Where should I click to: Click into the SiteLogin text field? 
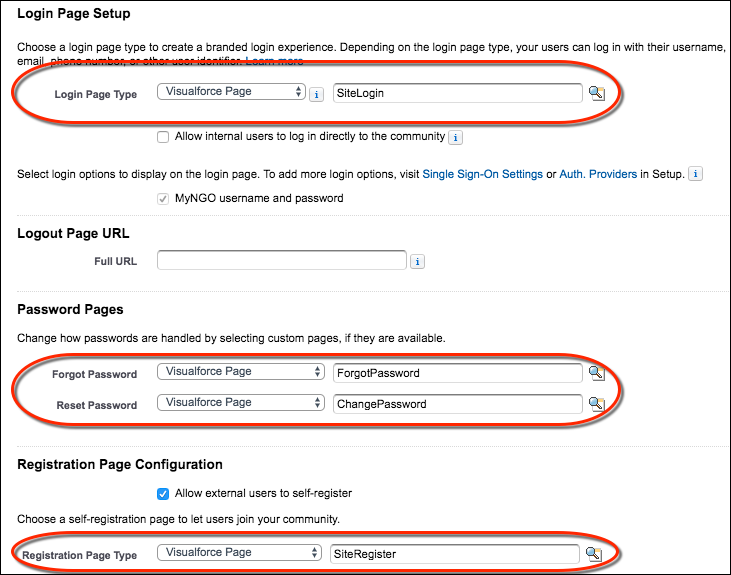pos(457,93)
